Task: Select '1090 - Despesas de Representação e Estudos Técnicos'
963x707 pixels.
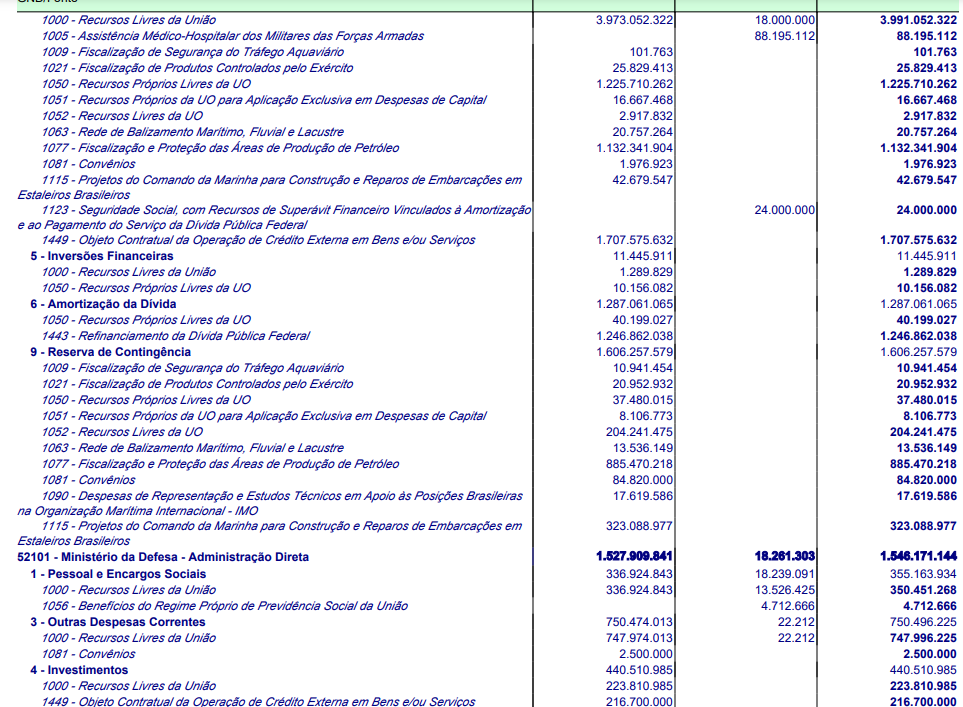Action: point(270,503)
